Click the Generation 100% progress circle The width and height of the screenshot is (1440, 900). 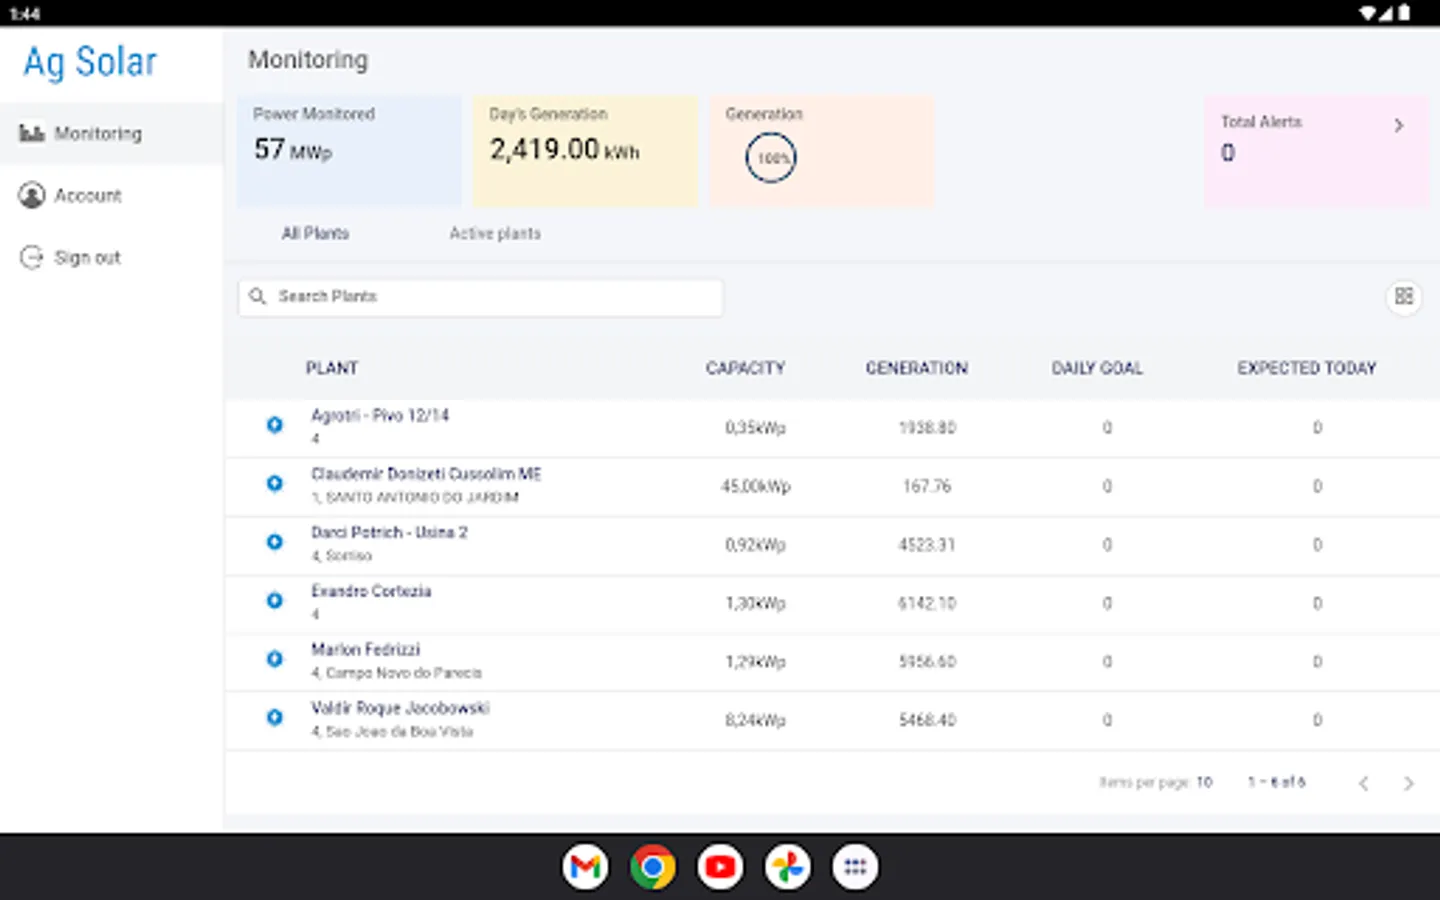pyautogui.click(x=771, y=158)
